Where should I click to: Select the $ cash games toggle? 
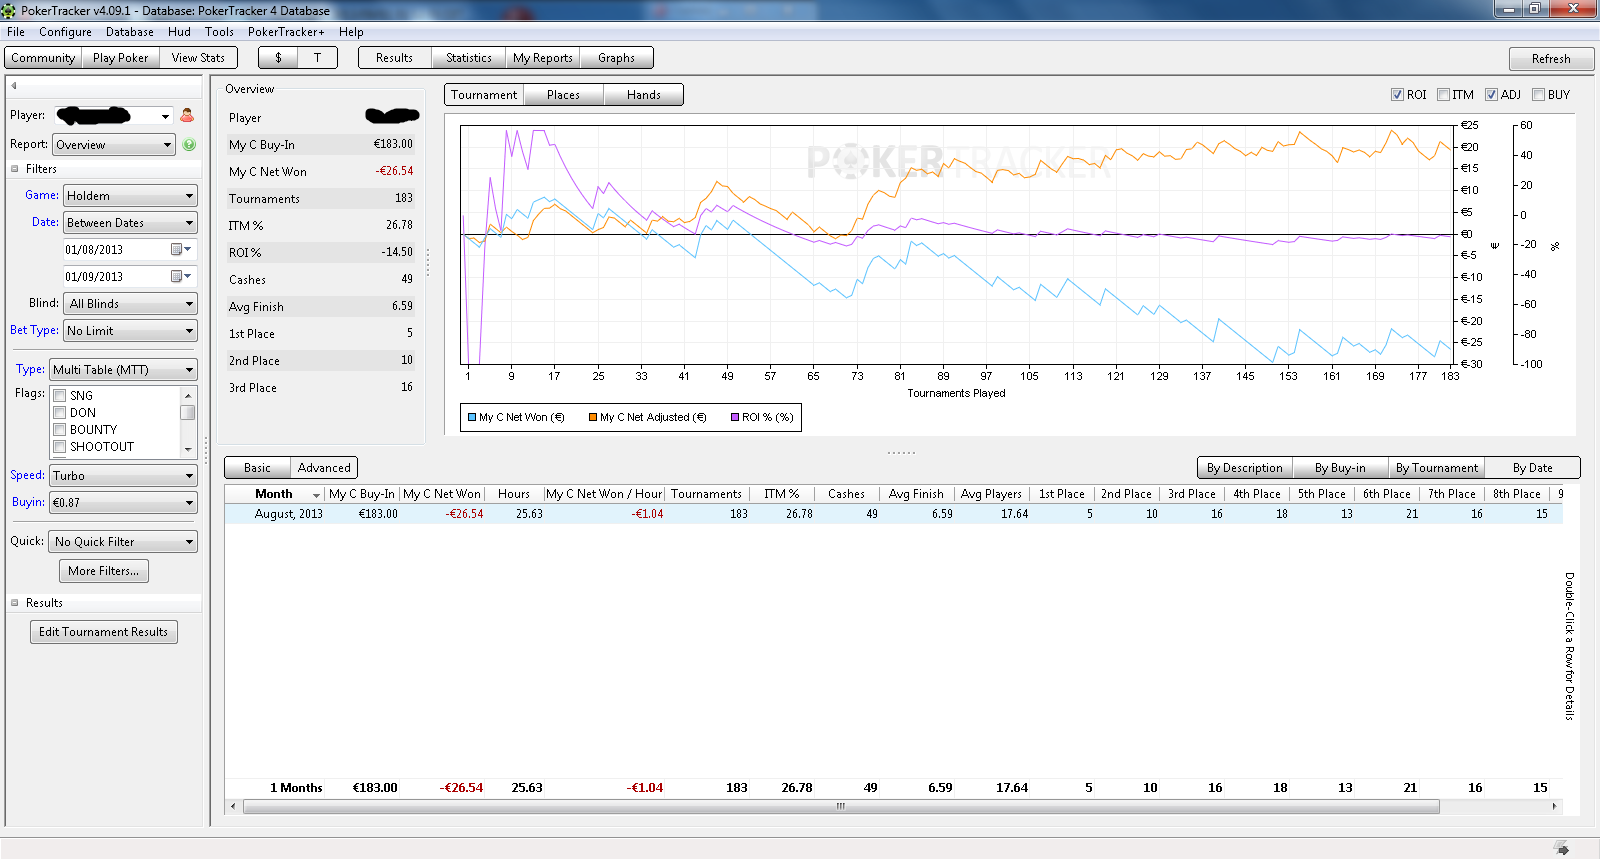tap(278, 58)
